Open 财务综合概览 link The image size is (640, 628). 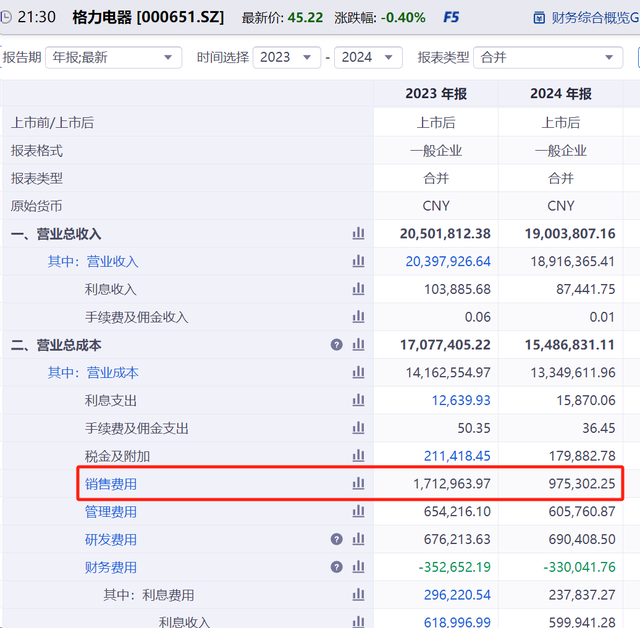[x=595, y=18]
